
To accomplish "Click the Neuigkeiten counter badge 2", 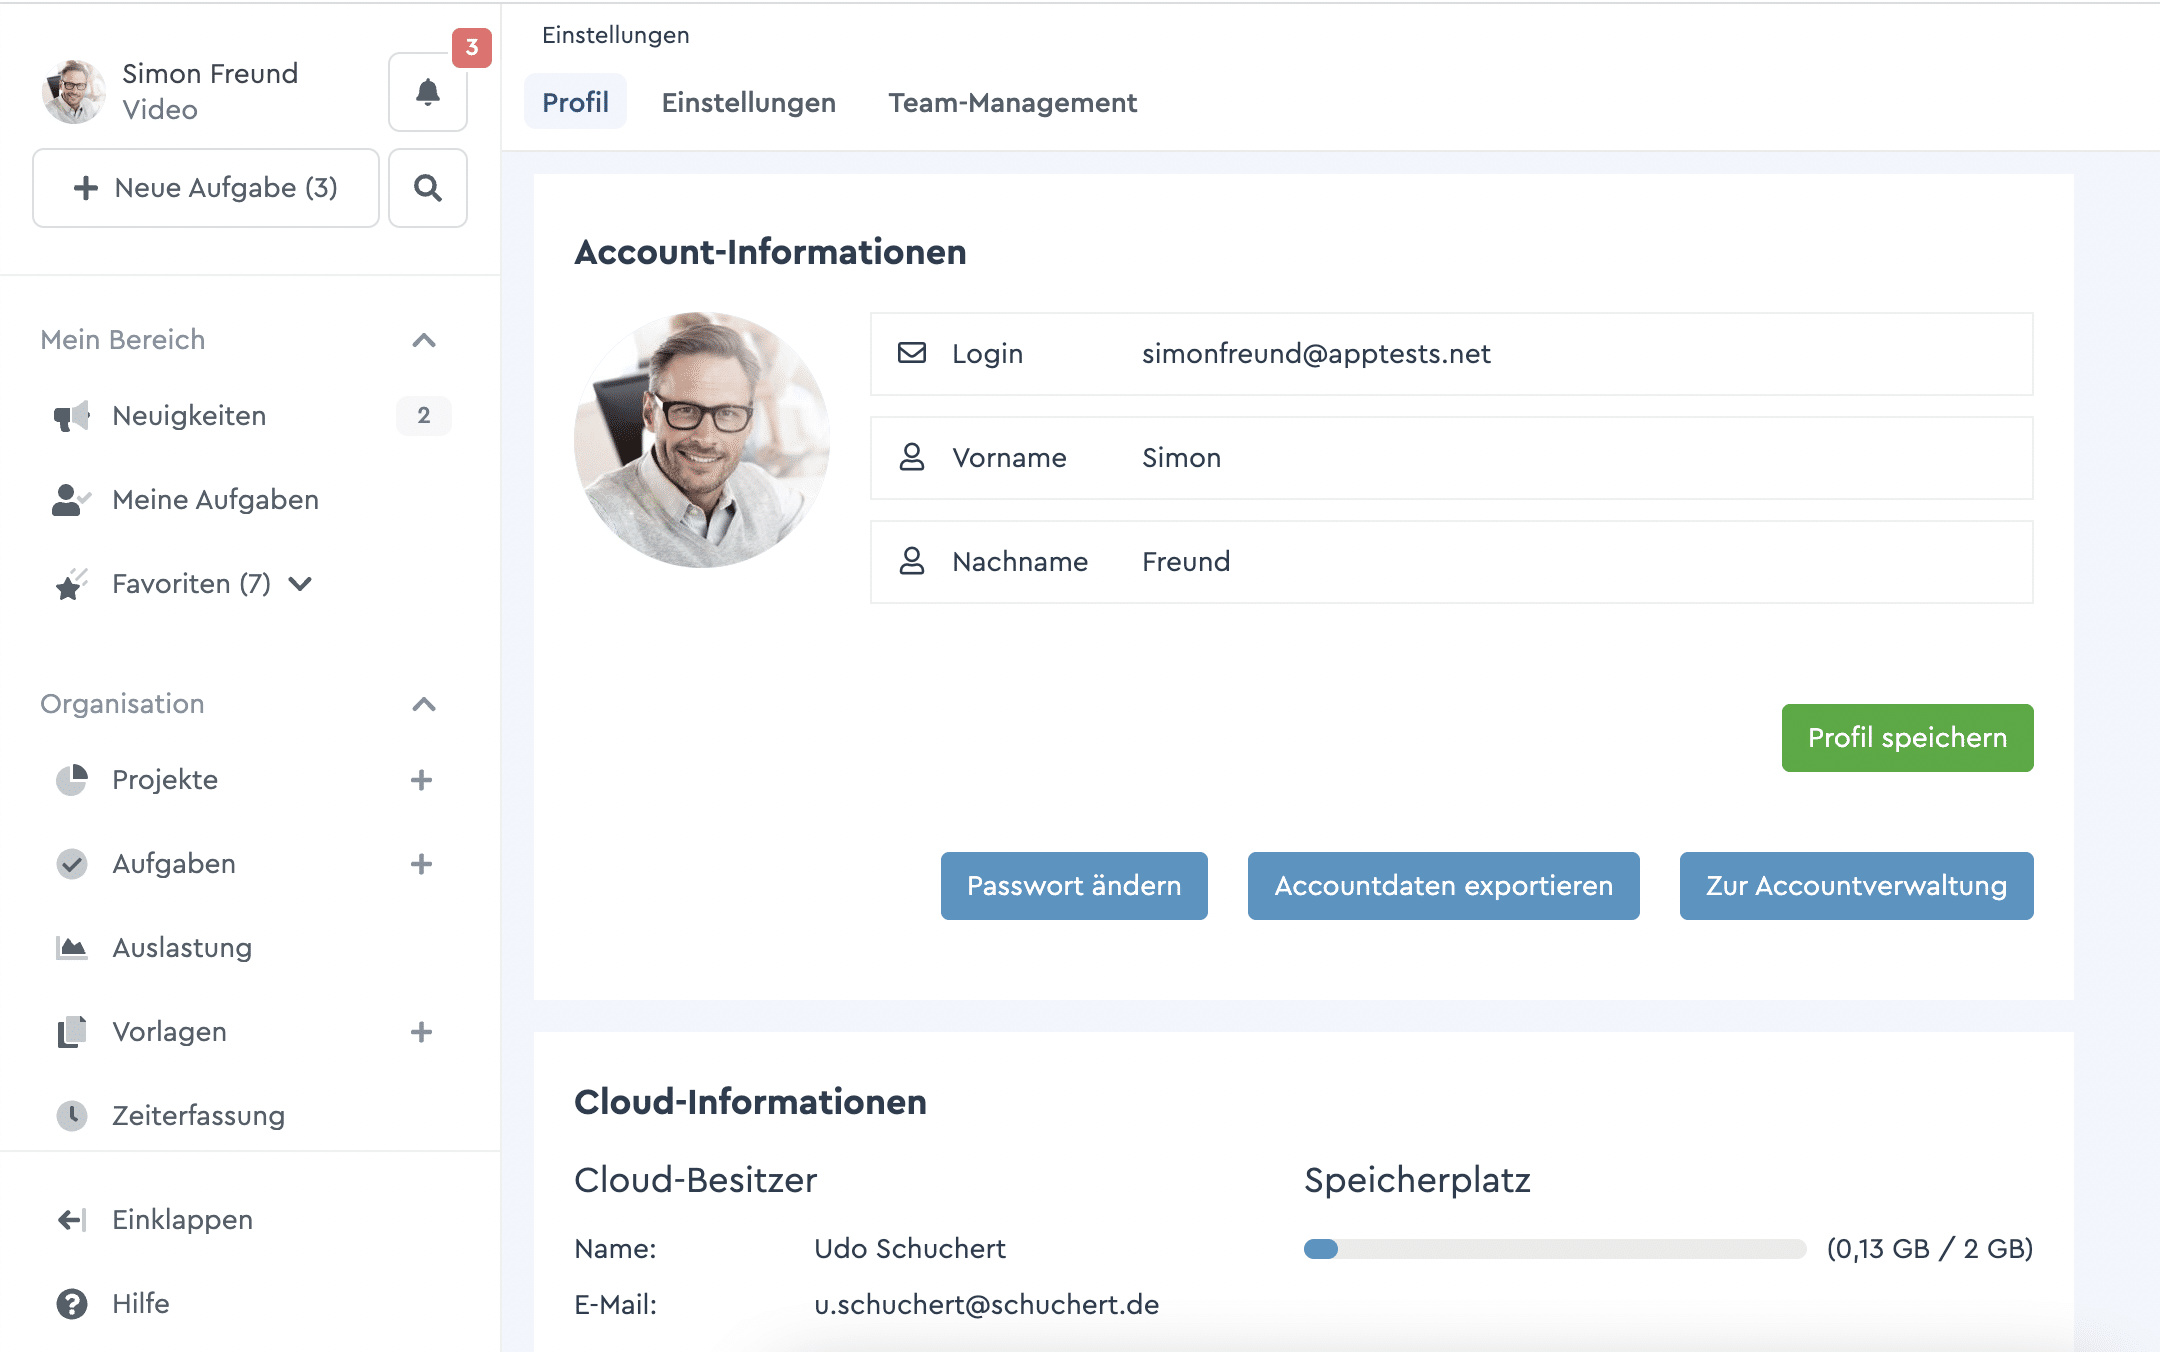I will (x=424, y=416).
